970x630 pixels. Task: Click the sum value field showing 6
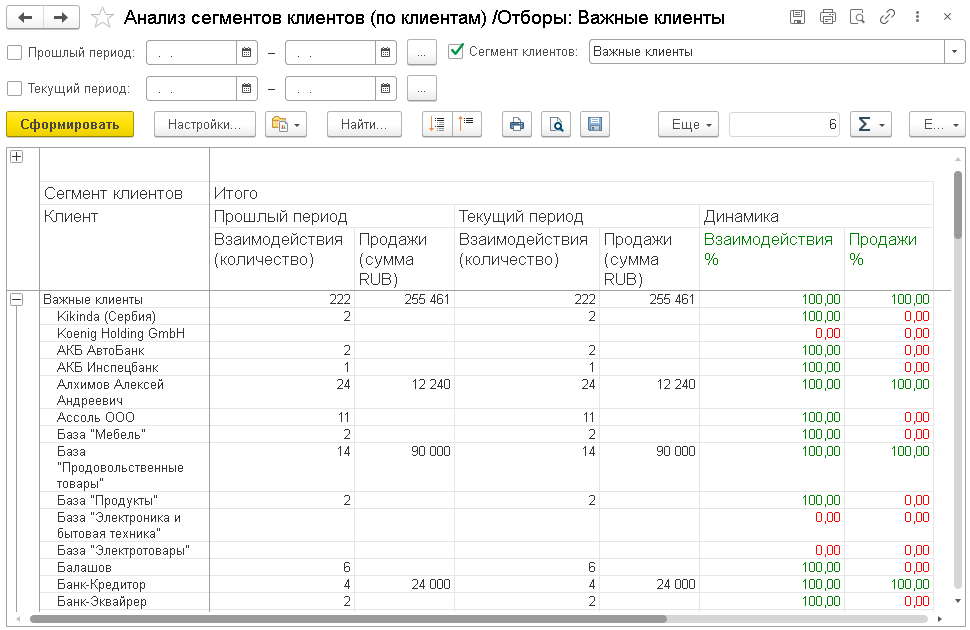(784, 124)
